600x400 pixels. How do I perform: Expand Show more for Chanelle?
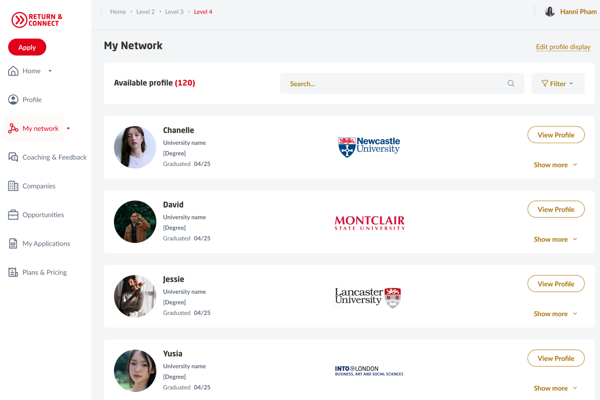coord(555,165)
